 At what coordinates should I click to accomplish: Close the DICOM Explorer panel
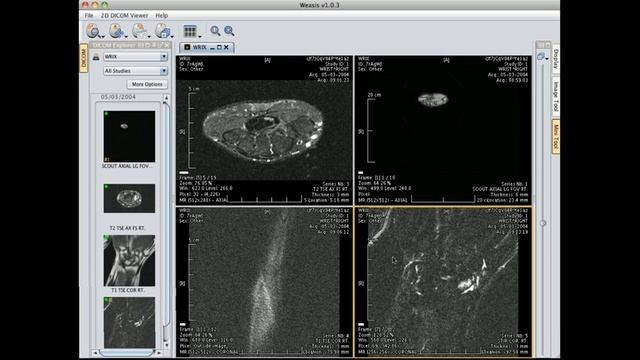click(167, 45)
